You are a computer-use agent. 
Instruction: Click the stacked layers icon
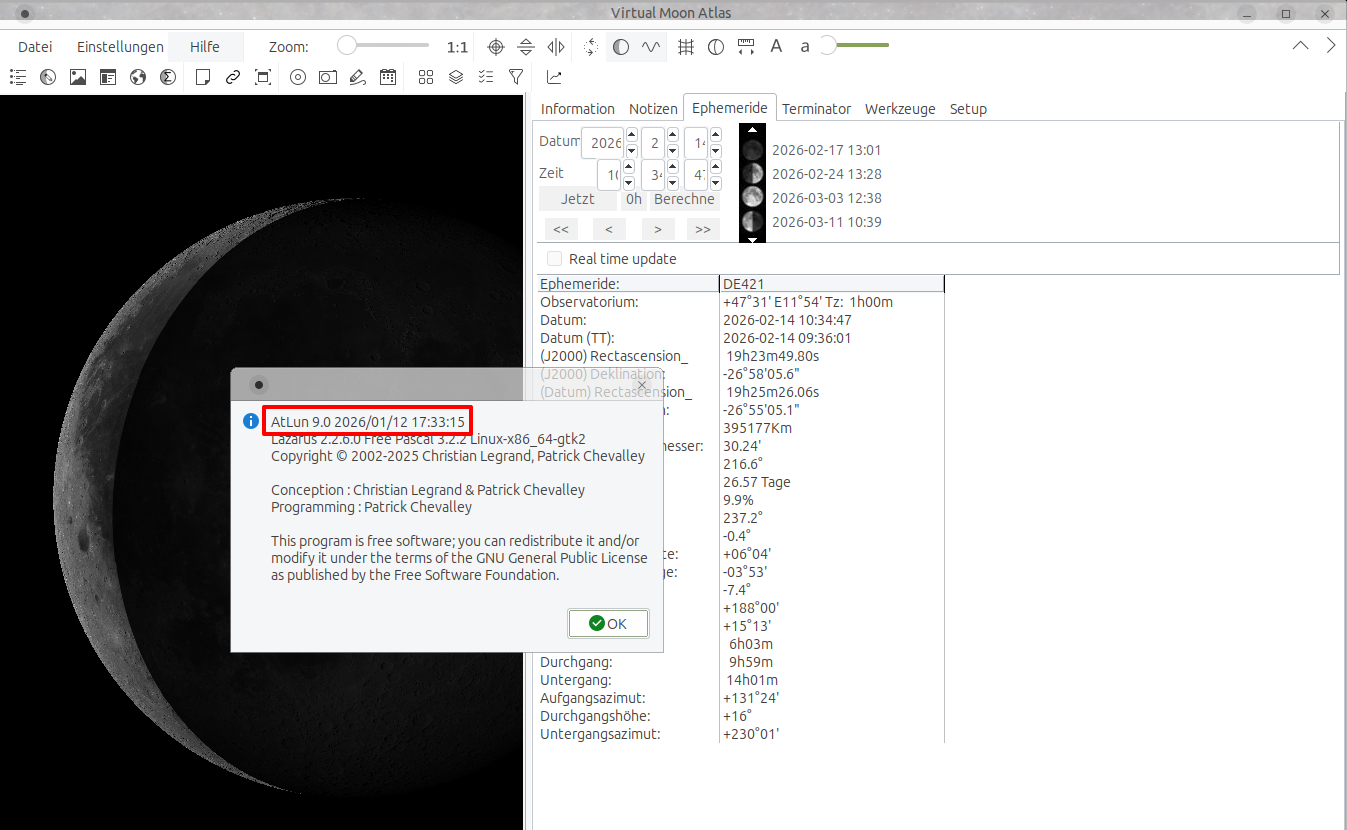456,77
